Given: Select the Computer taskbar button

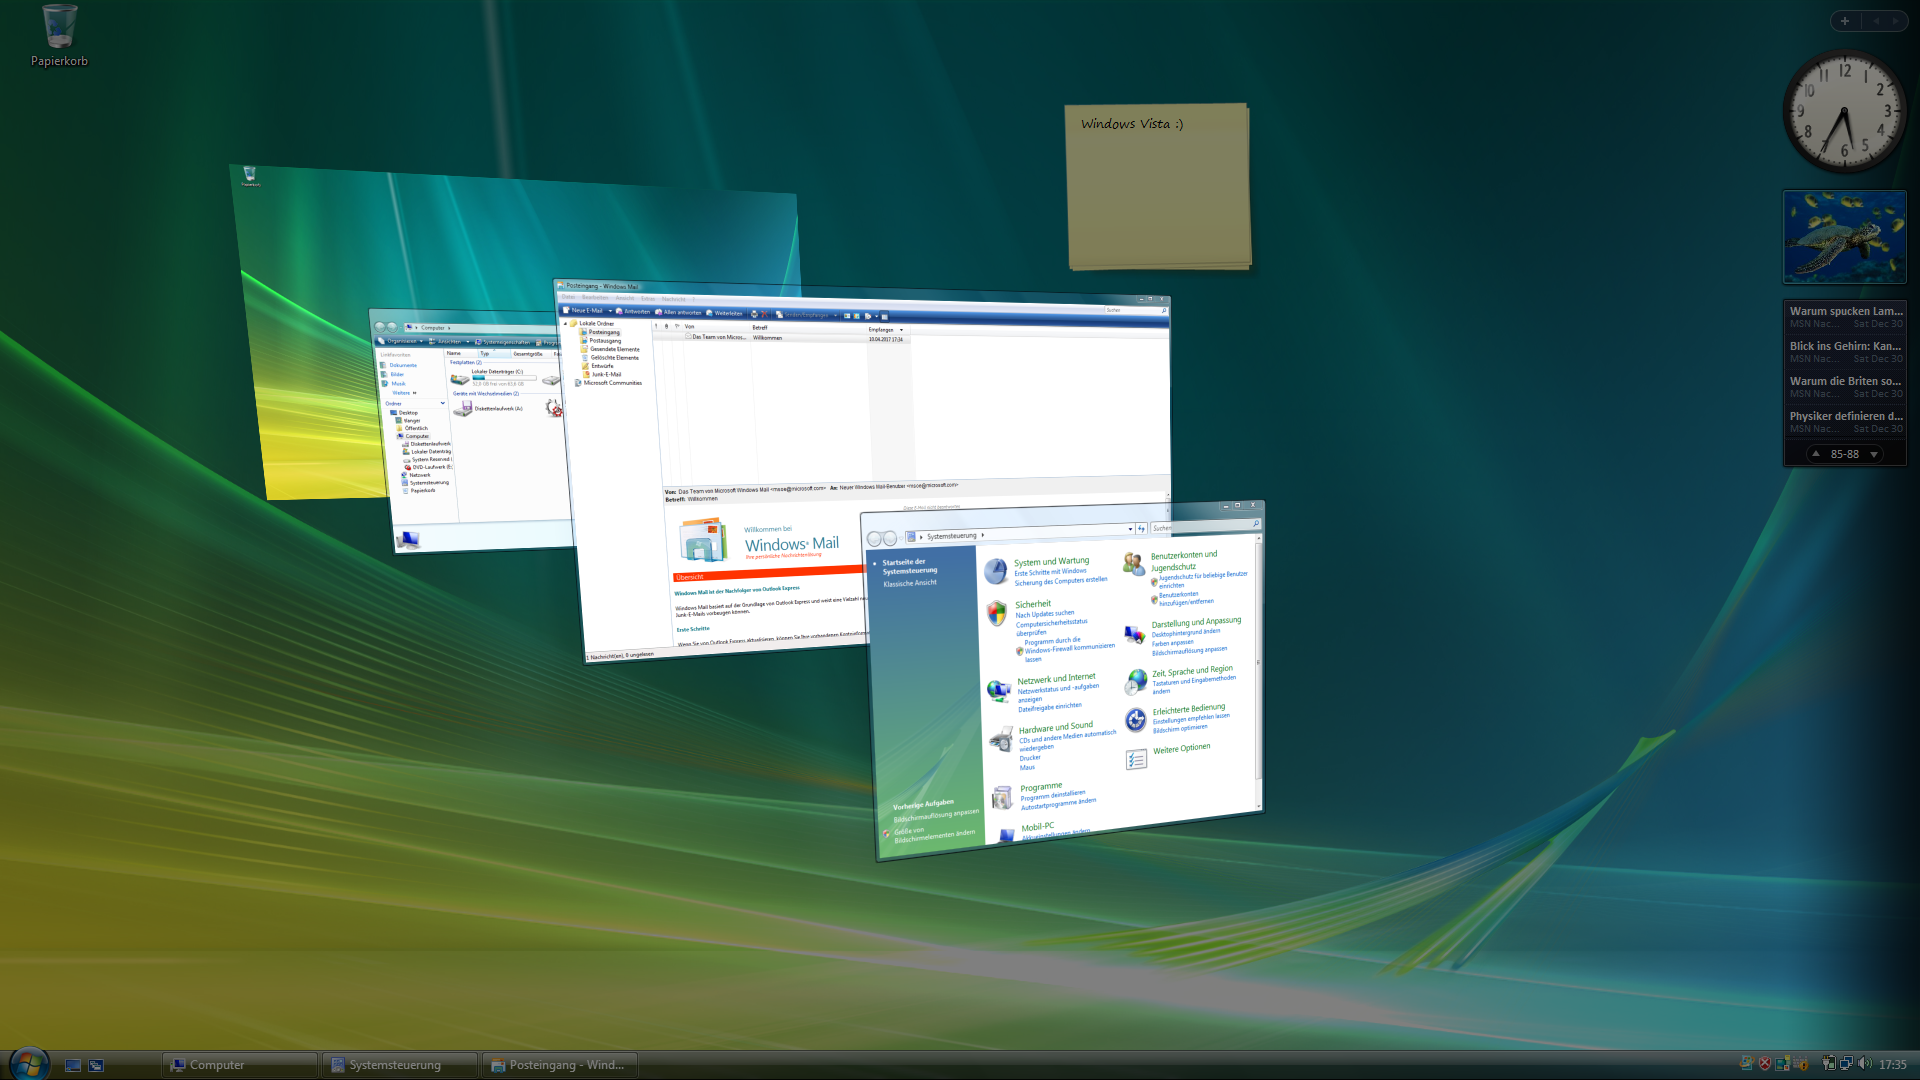Looking at the screenshot, I should (240, 1065).
